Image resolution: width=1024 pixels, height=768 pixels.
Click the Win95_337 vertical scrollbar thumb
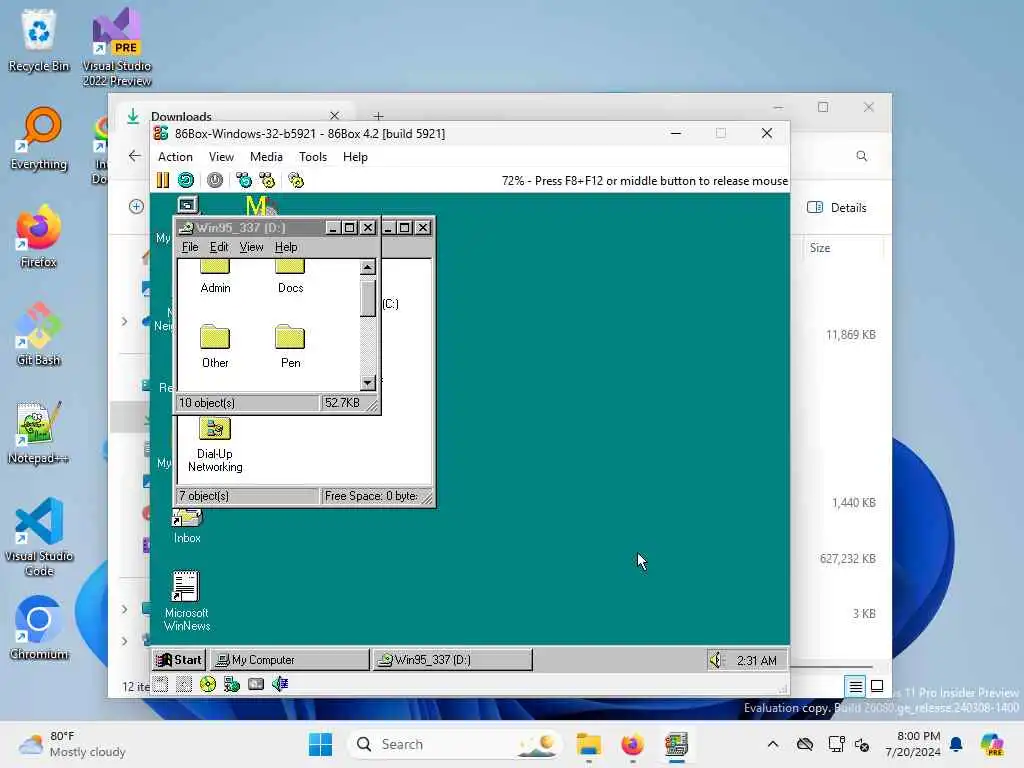coord(368,298)
